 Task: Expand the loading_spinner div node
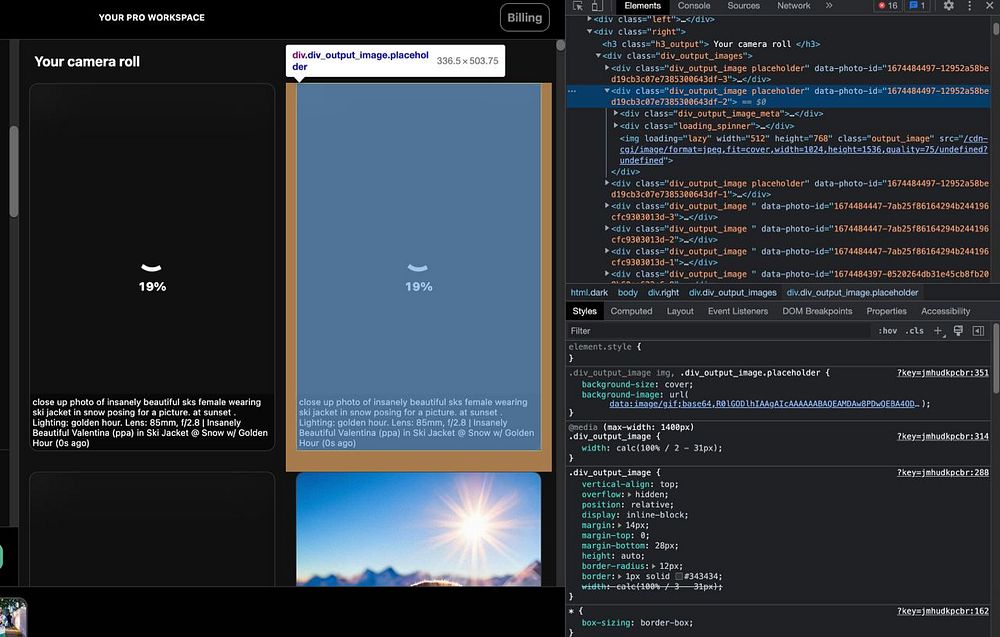pos(615,126)
